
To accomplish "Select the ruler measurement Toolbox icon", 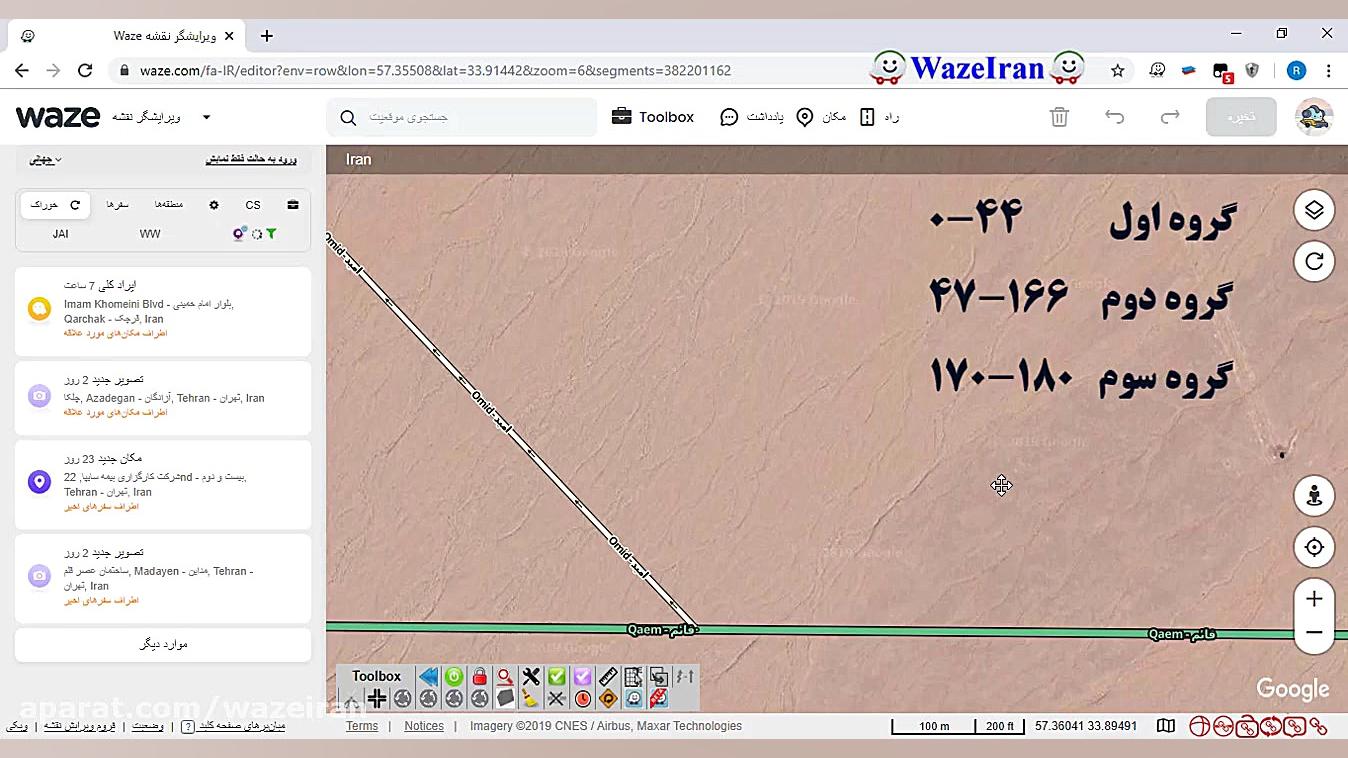I will point(608,677).
